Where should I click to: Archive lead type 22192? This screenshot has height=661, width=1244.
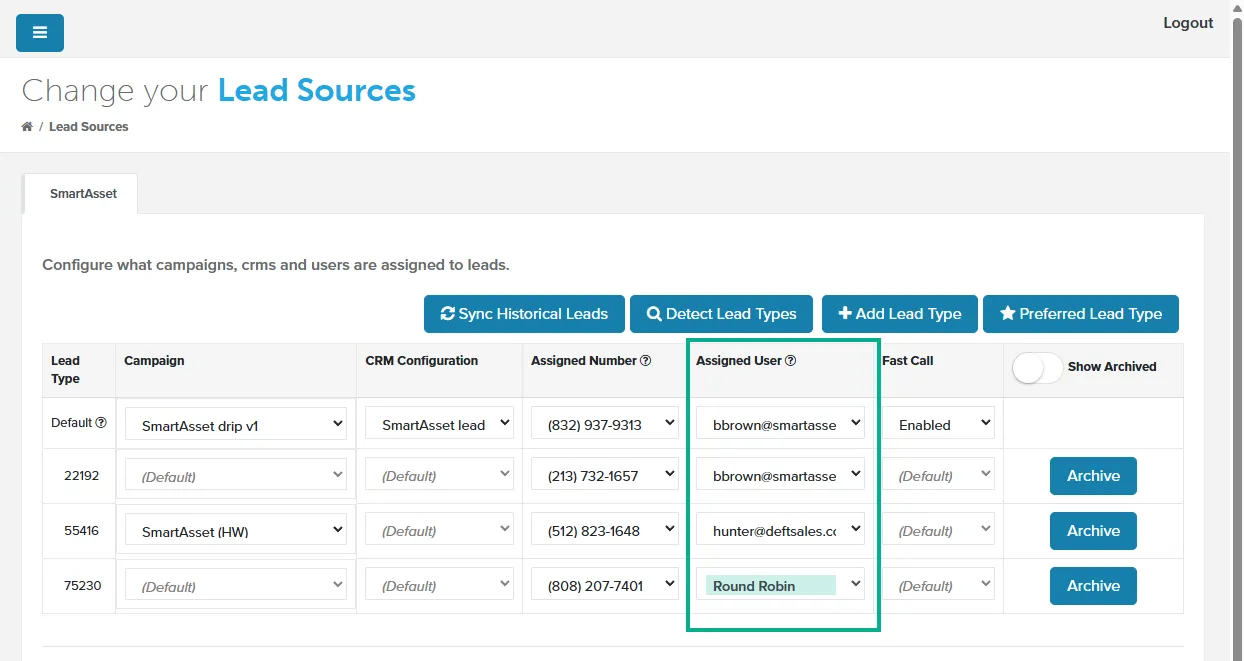tap(1093, 476)
